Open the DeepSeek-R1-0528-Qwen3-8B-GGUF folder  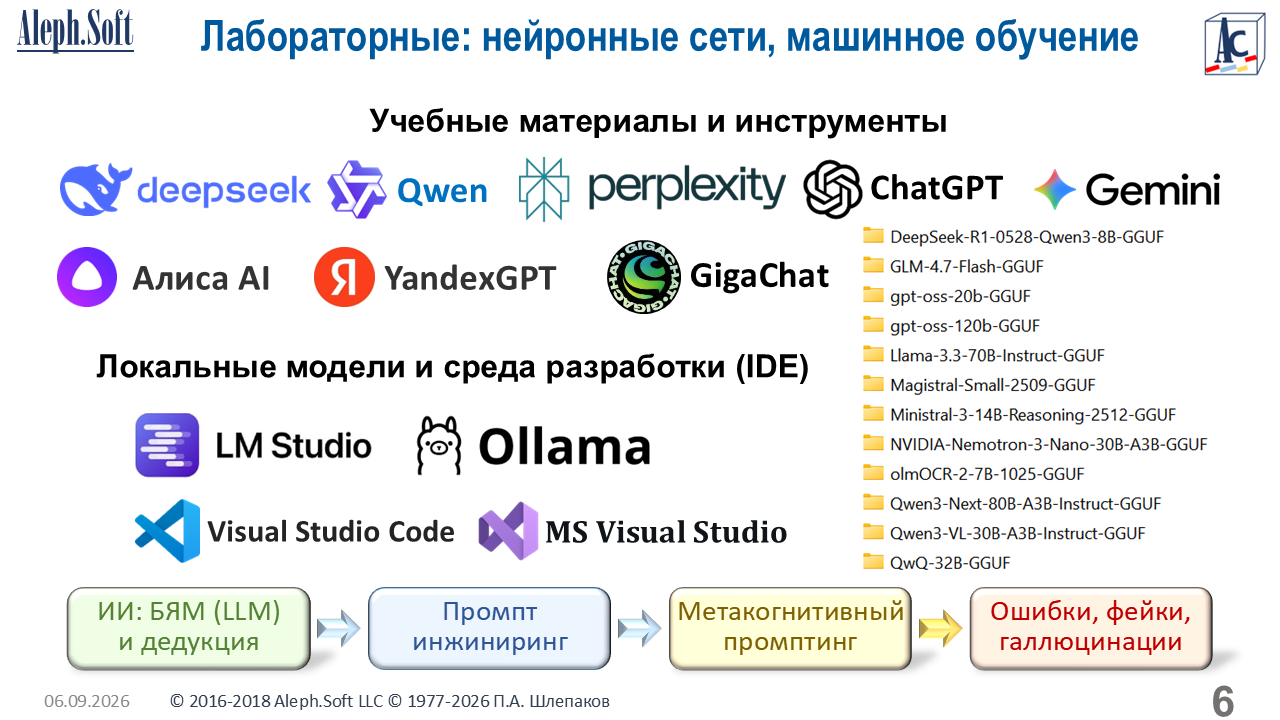(x=1013, y=237)
